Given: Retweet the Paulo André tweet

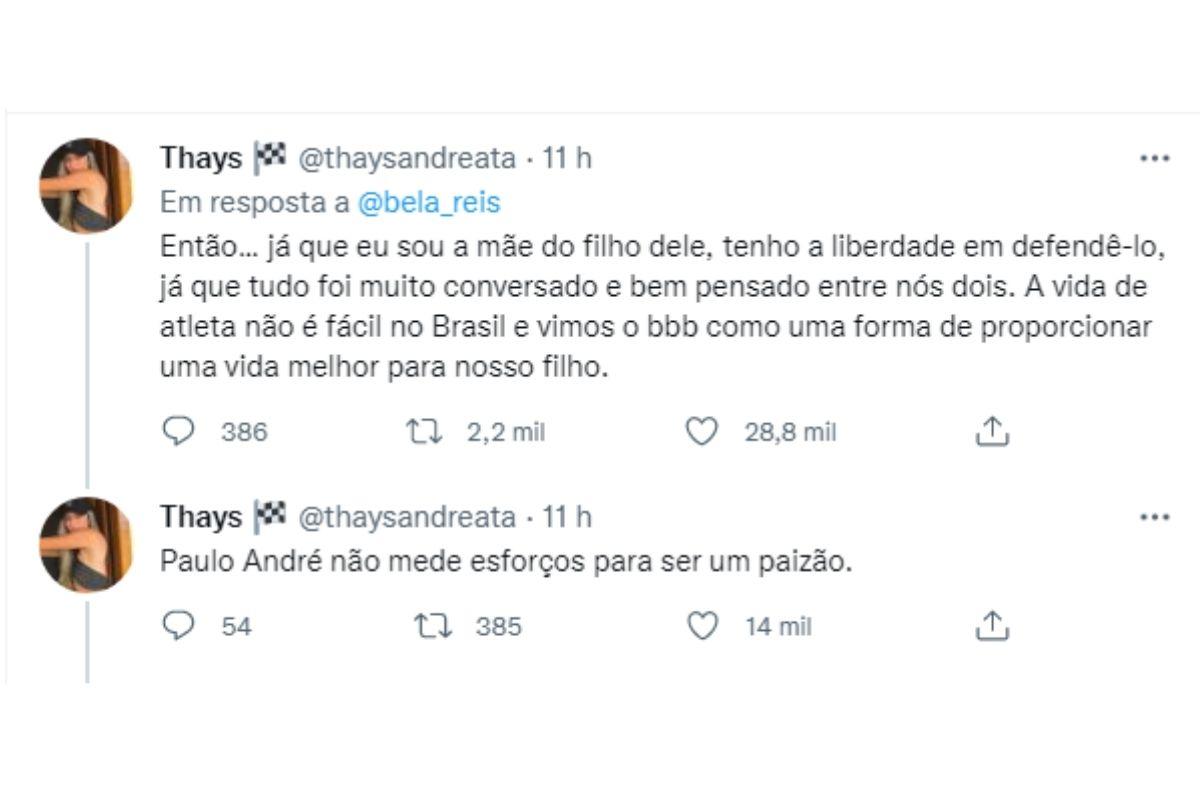Looking at the screenshot, I should [433, 626].
